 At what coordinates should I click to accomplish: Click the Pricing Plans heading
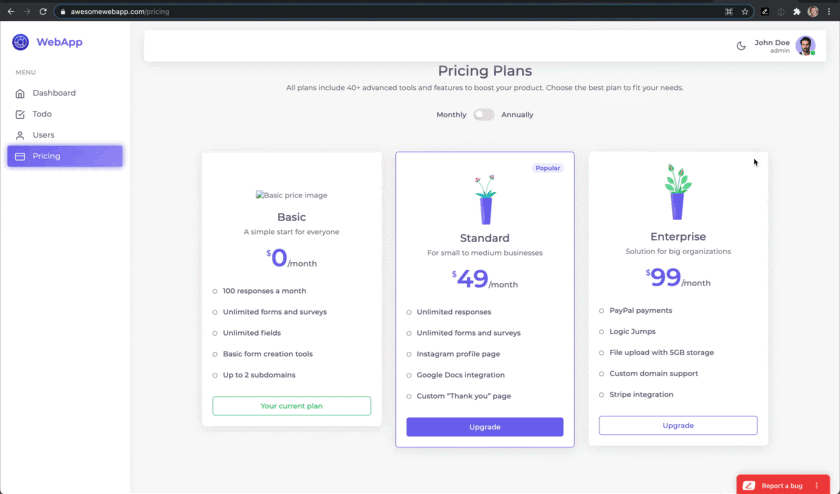click(485, 71)
